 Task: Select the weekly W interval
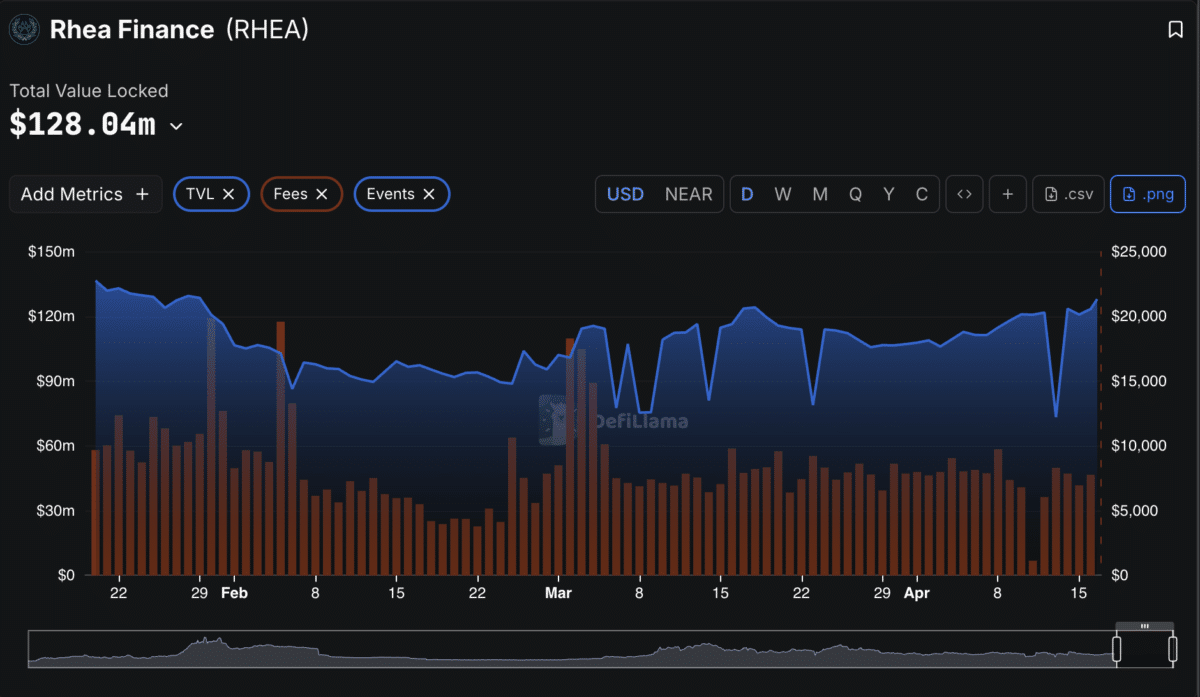pyautogui.click(x=783, y=194)
